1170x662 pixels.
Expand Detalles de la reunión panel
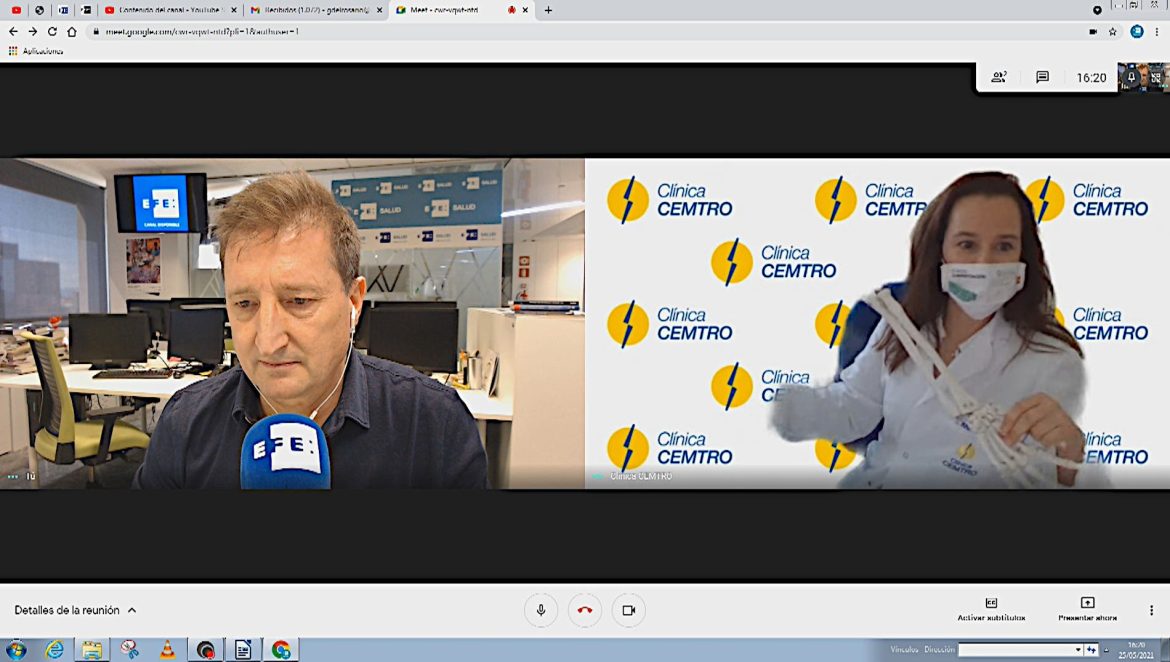click(75, 610)
